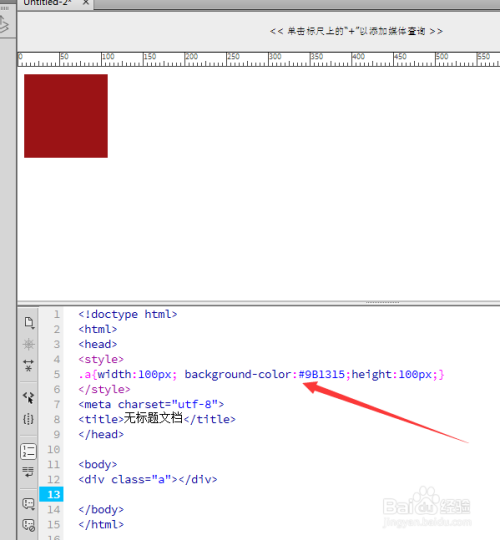The width and height of the screenshot is (500, 540).
Task: Click the Remove Comment icon
Action: [x=29, y=526]
